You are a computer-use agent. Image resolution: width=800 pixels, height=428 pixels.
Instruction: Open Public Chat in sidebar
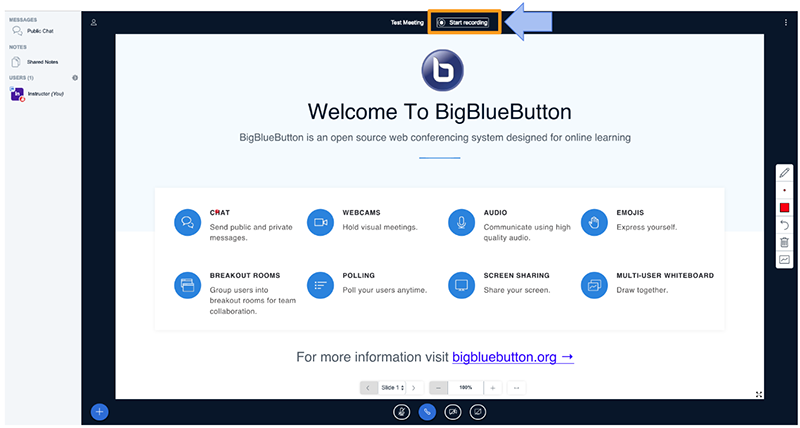click(x=34, y=31)
